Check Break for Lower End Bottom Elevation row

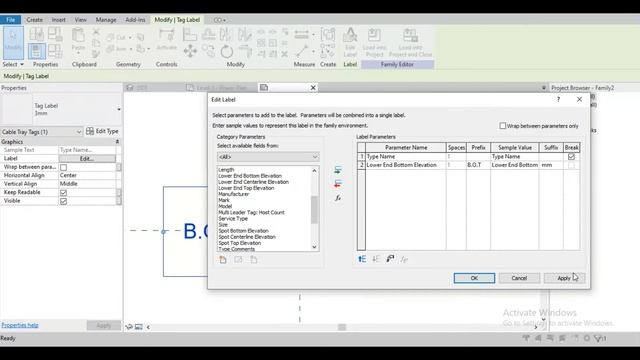[571, 165]
